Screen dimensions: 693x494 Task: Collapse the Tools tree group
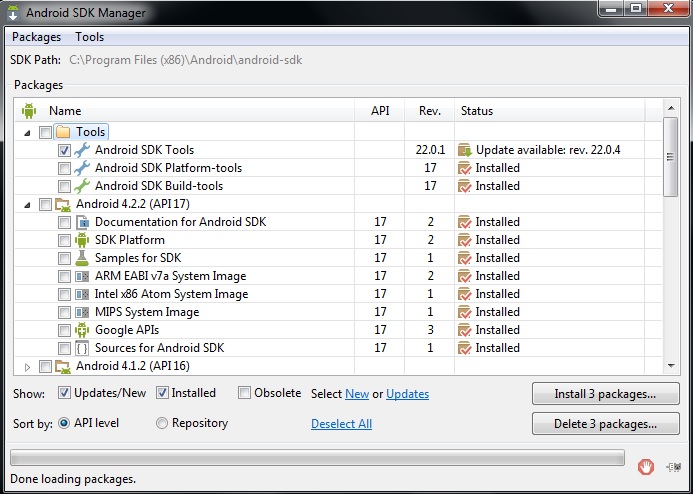(x=27, y=132)
